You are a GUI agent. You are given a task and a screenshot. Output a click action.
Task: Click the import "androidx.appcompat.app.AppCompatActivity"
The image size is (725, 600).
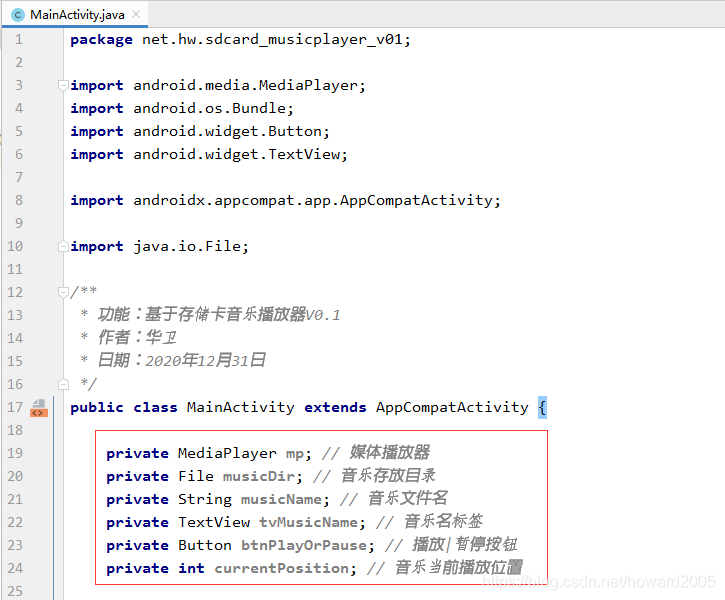313,201
